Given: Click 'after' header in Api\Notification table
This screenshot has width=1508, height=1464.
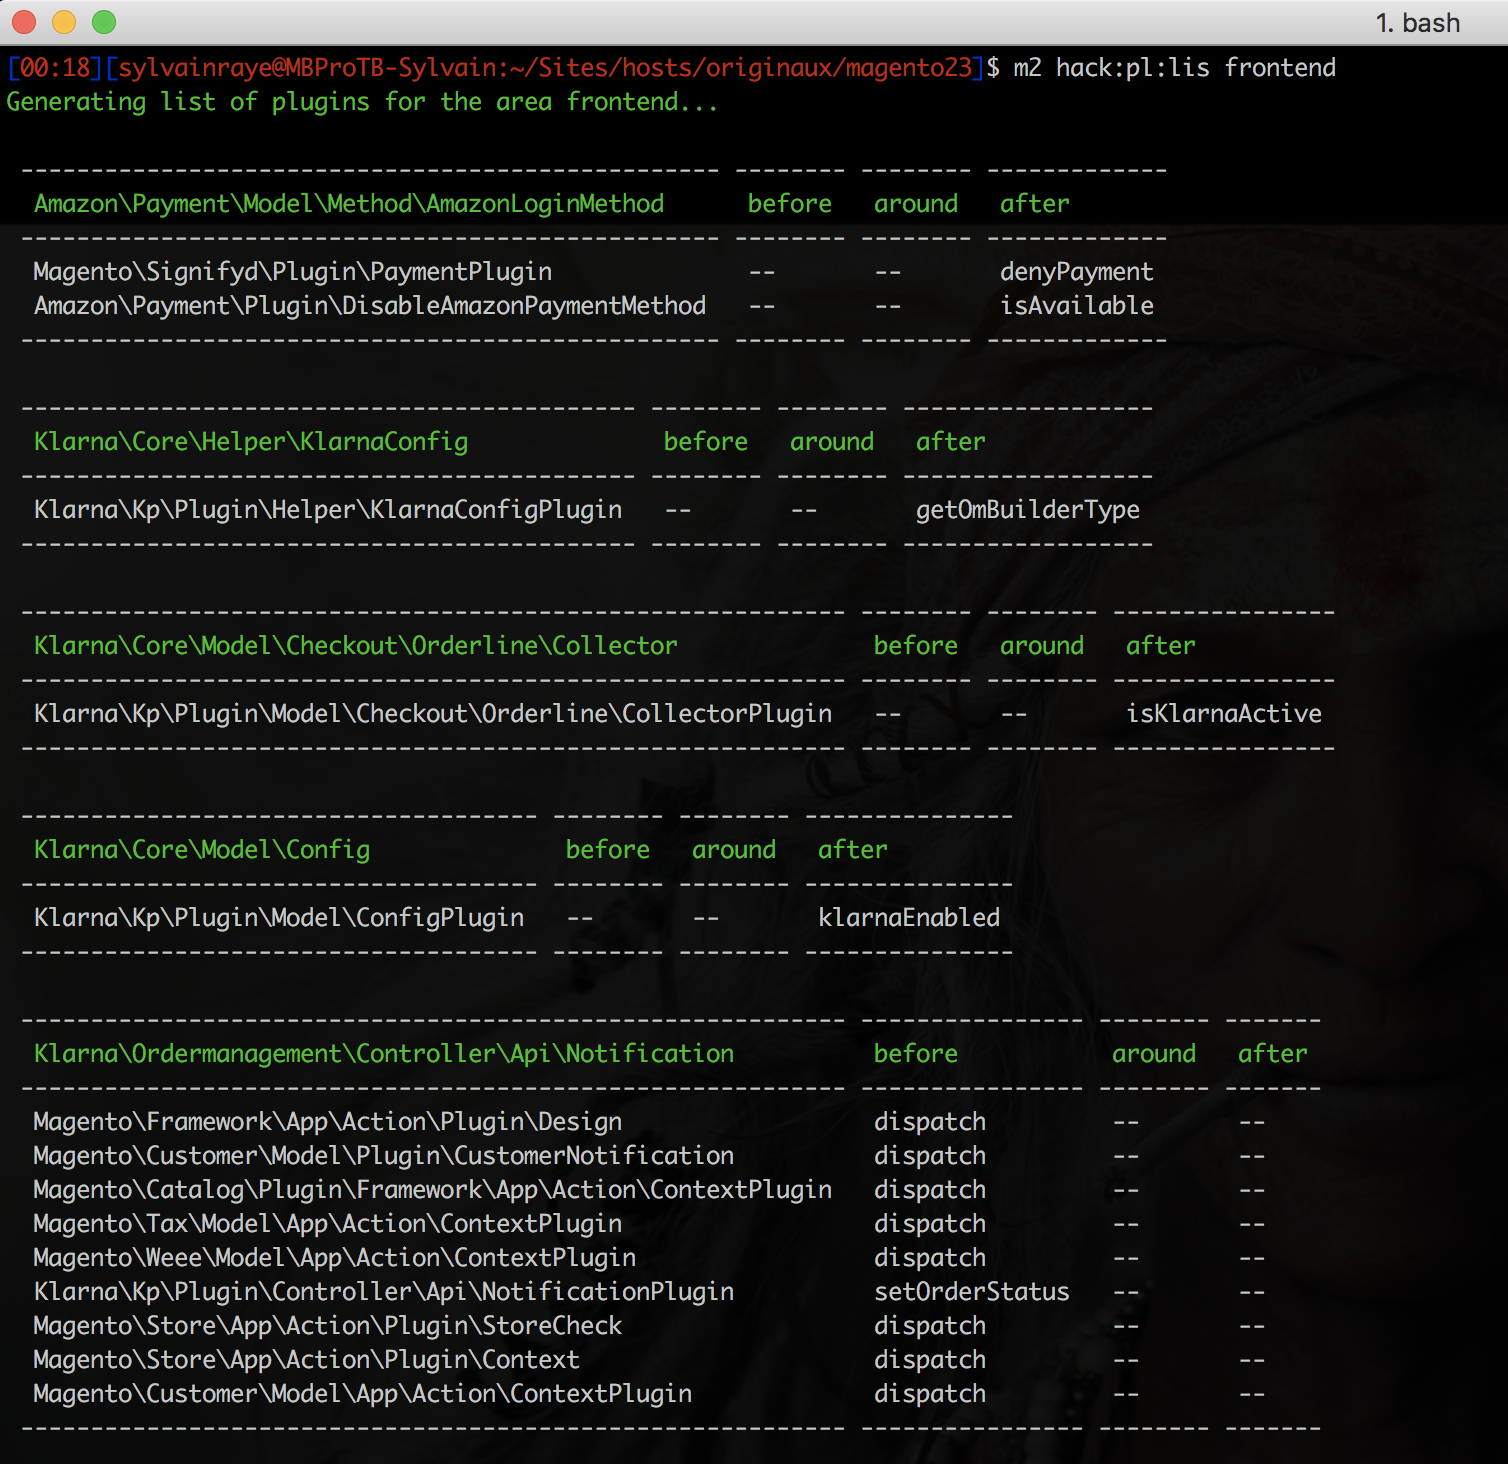Looking at the screenshot, I should (x=1273, y=1054).
